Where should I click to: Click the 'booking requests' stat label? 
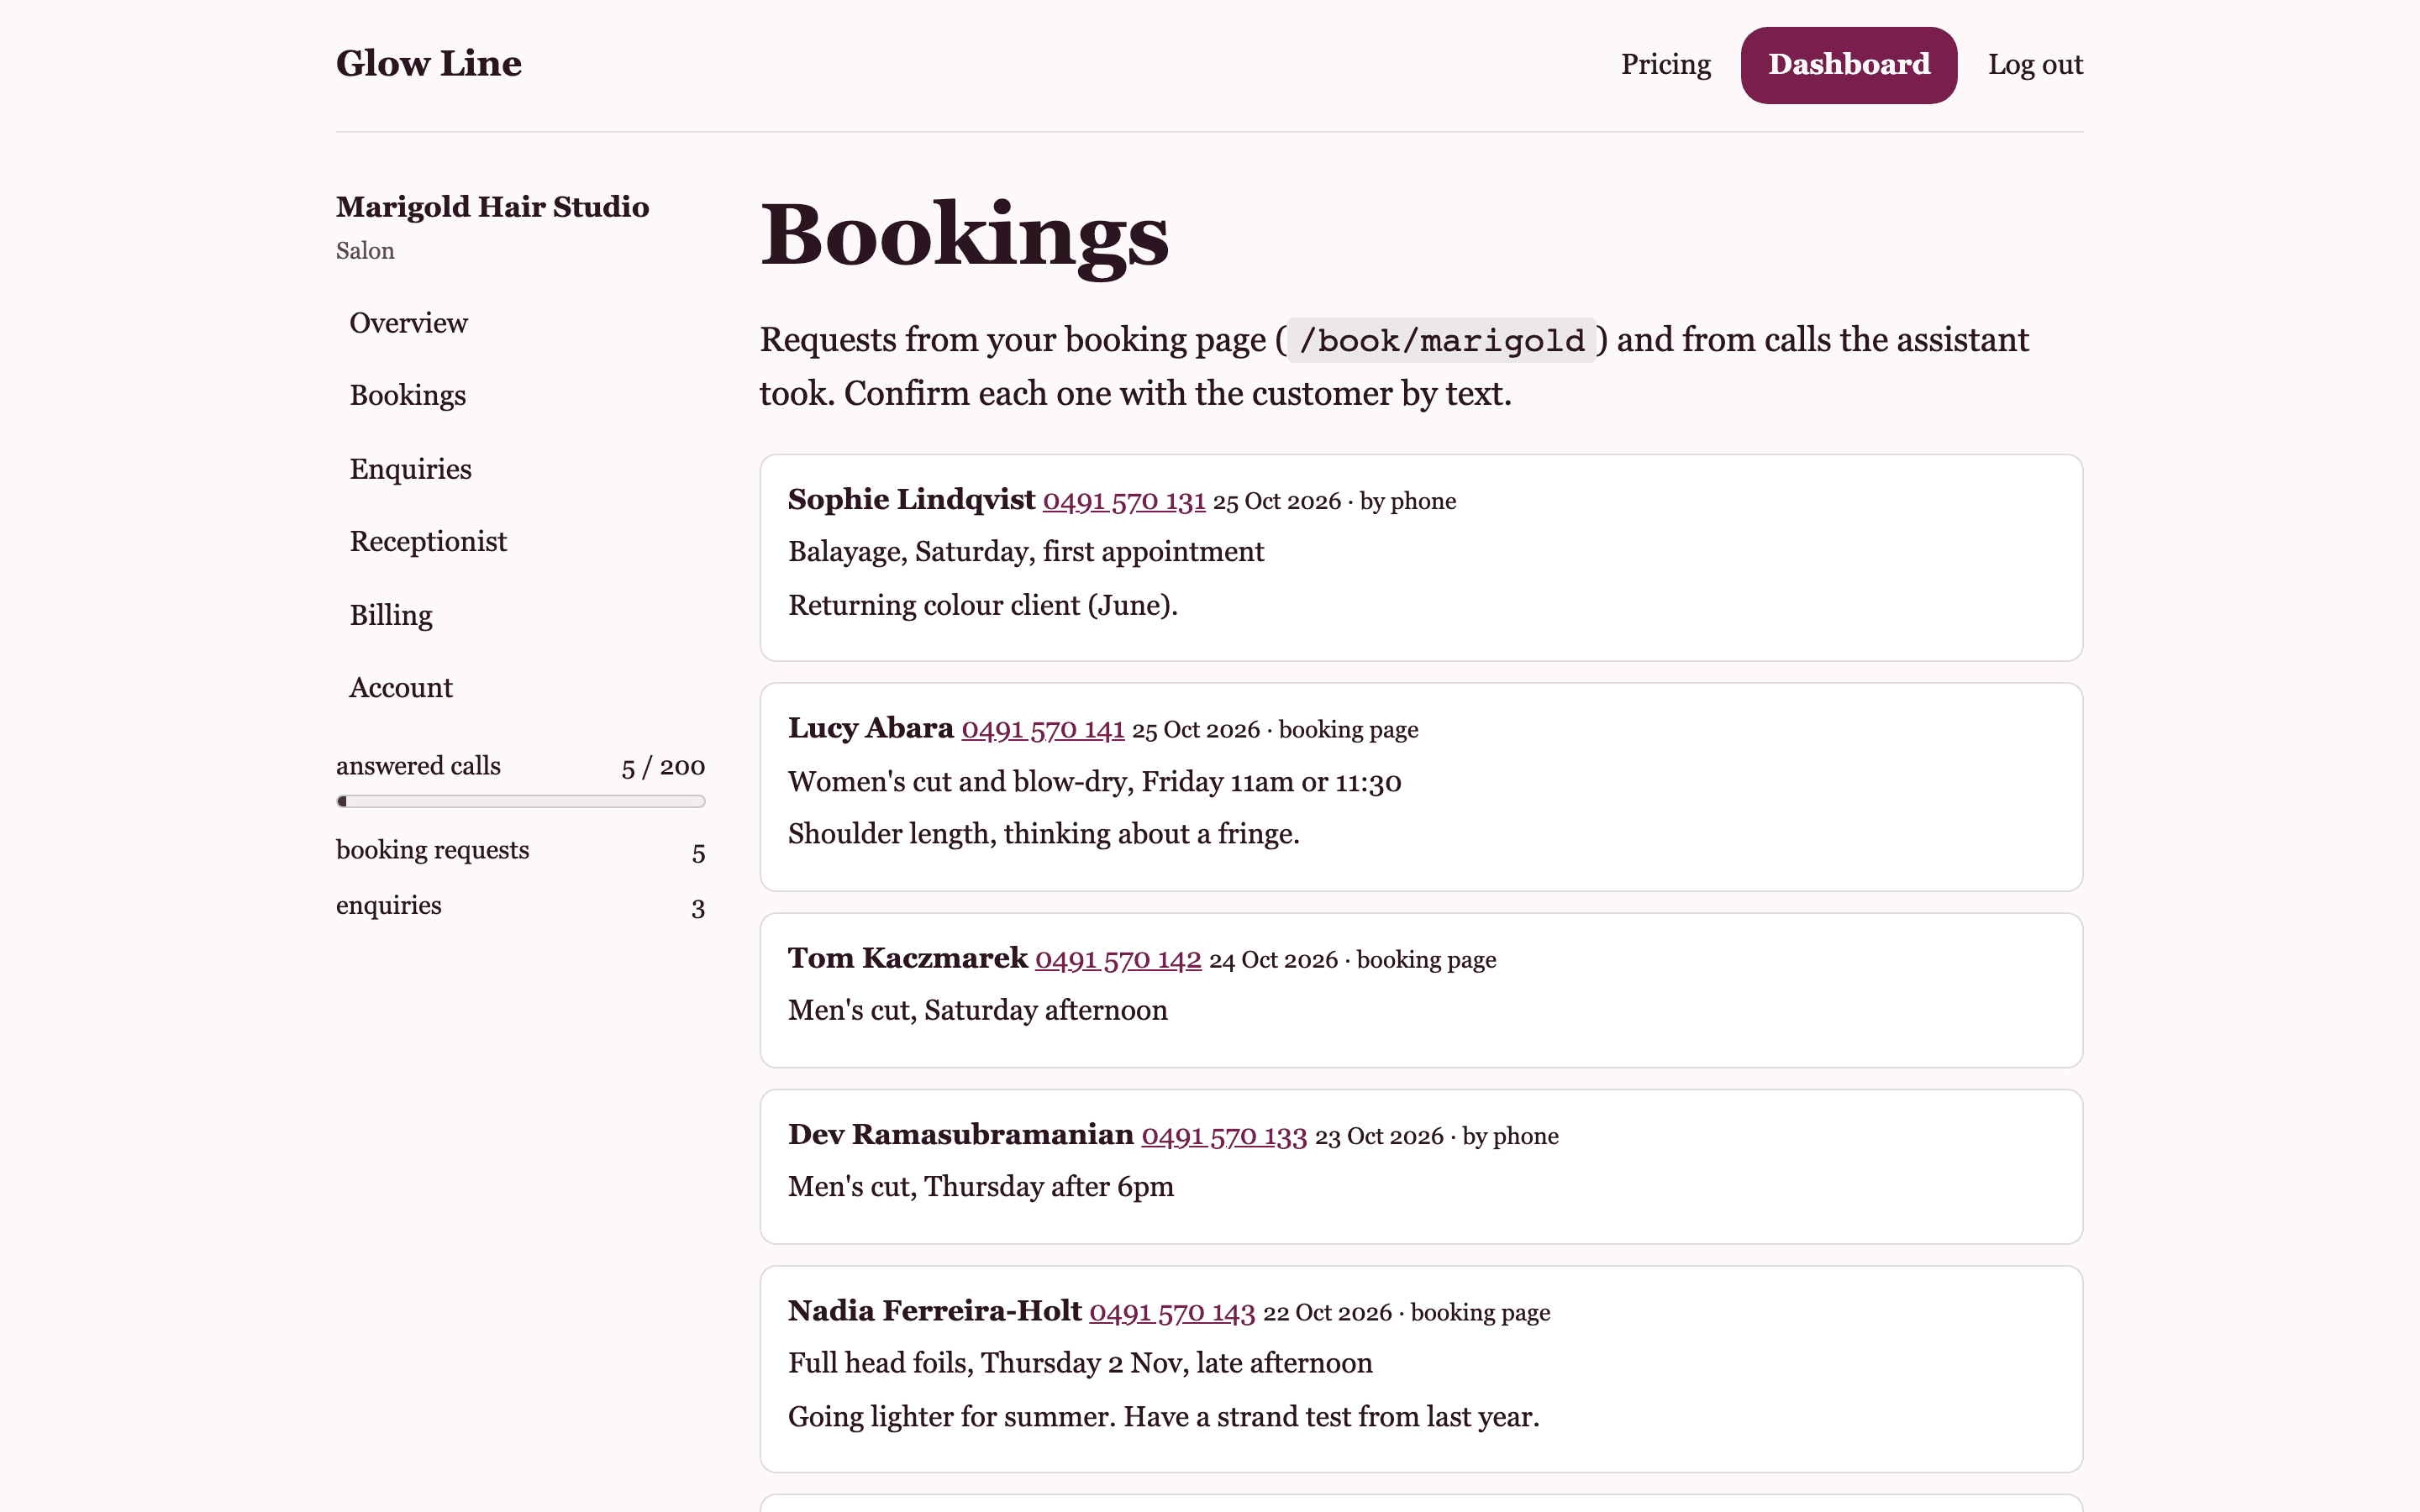[x=432, y=850]
